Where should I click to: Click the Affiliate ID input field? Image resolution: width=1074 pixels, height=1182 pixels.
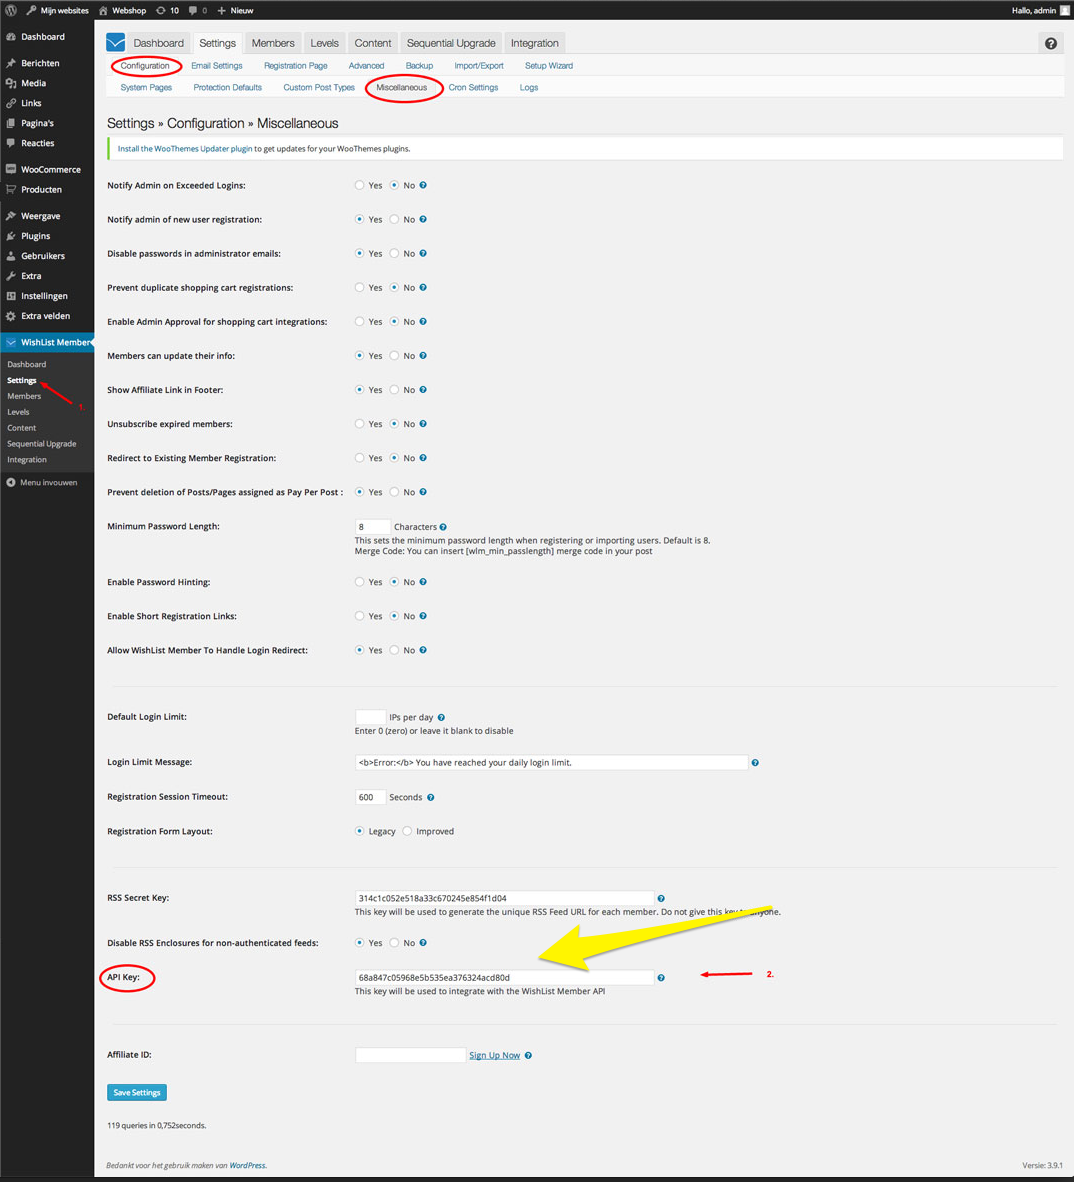click(x=411, y=1055)
